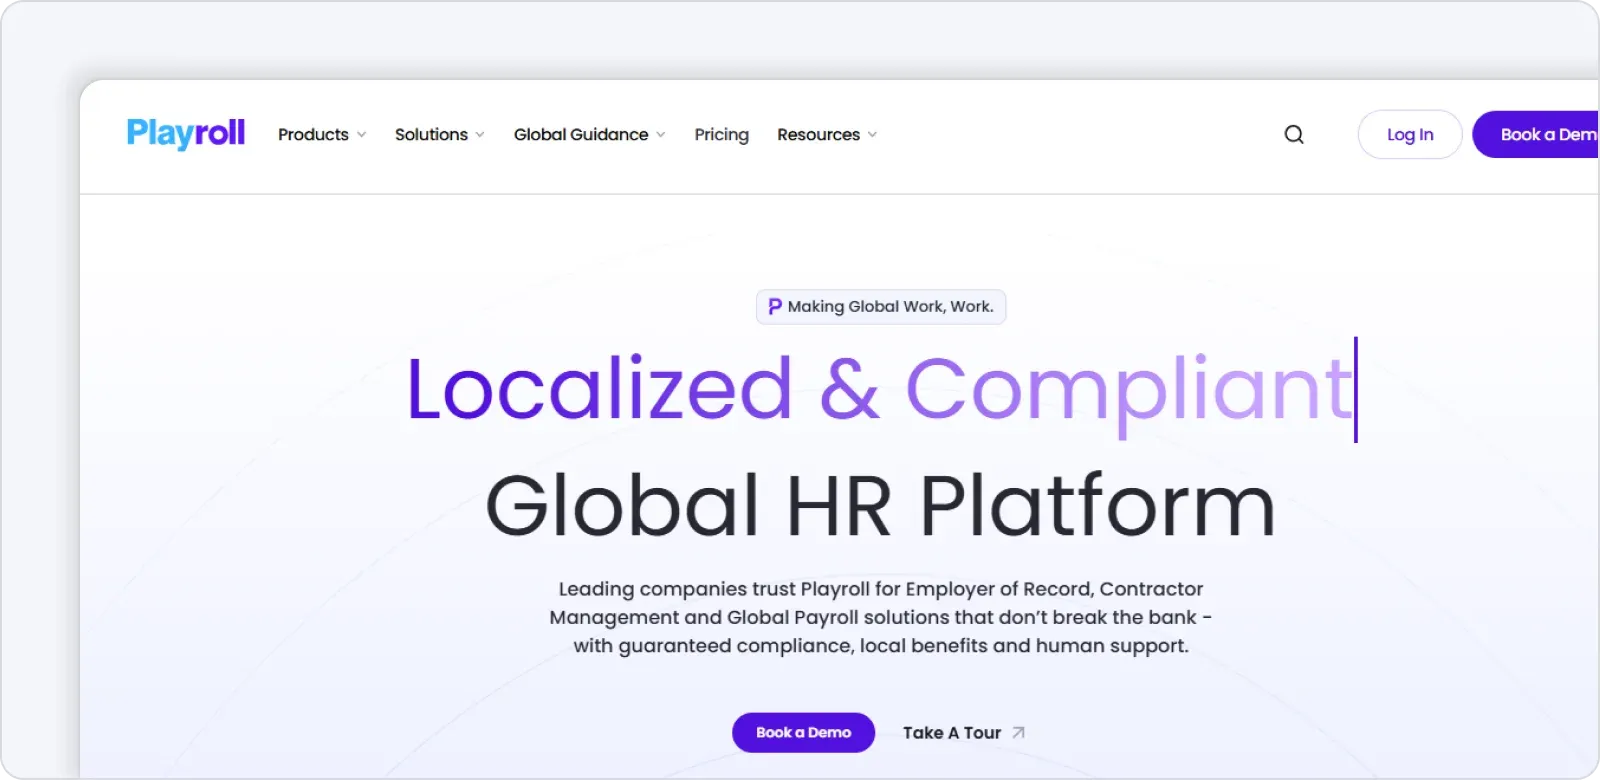Select the Resources menu label

818,134
